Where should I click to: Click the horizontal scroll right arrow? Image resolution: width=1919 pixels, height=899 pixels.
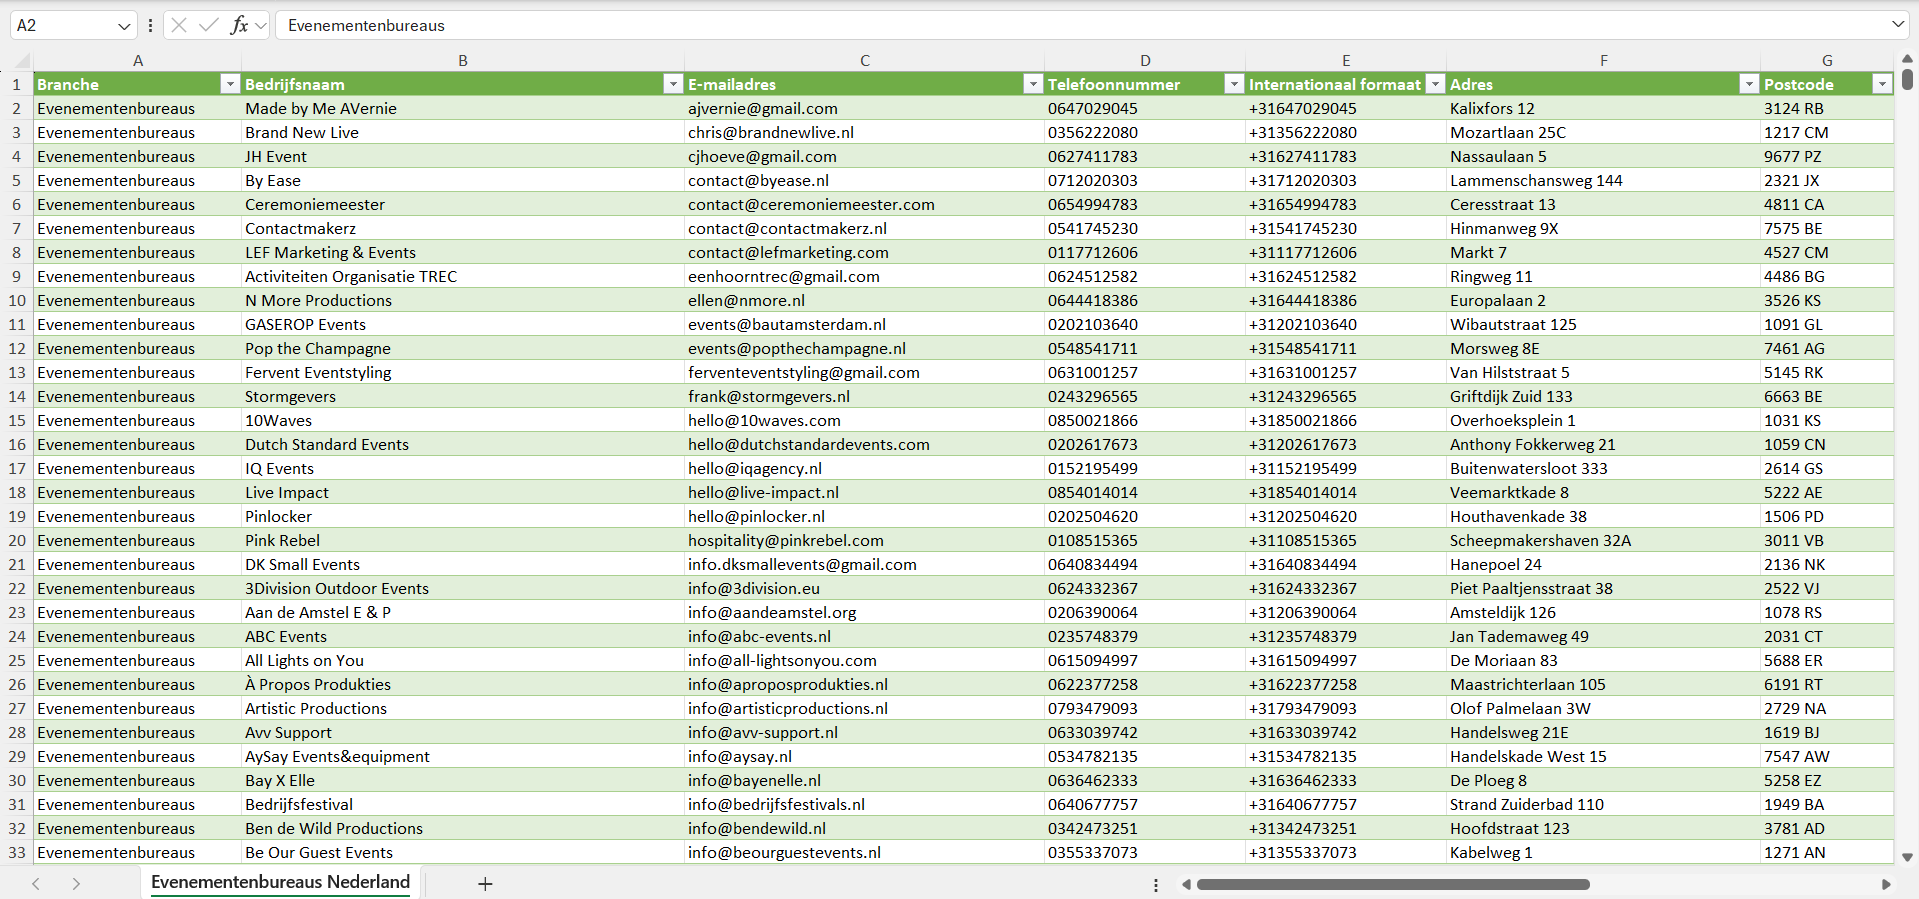(x=1886, y=884)
